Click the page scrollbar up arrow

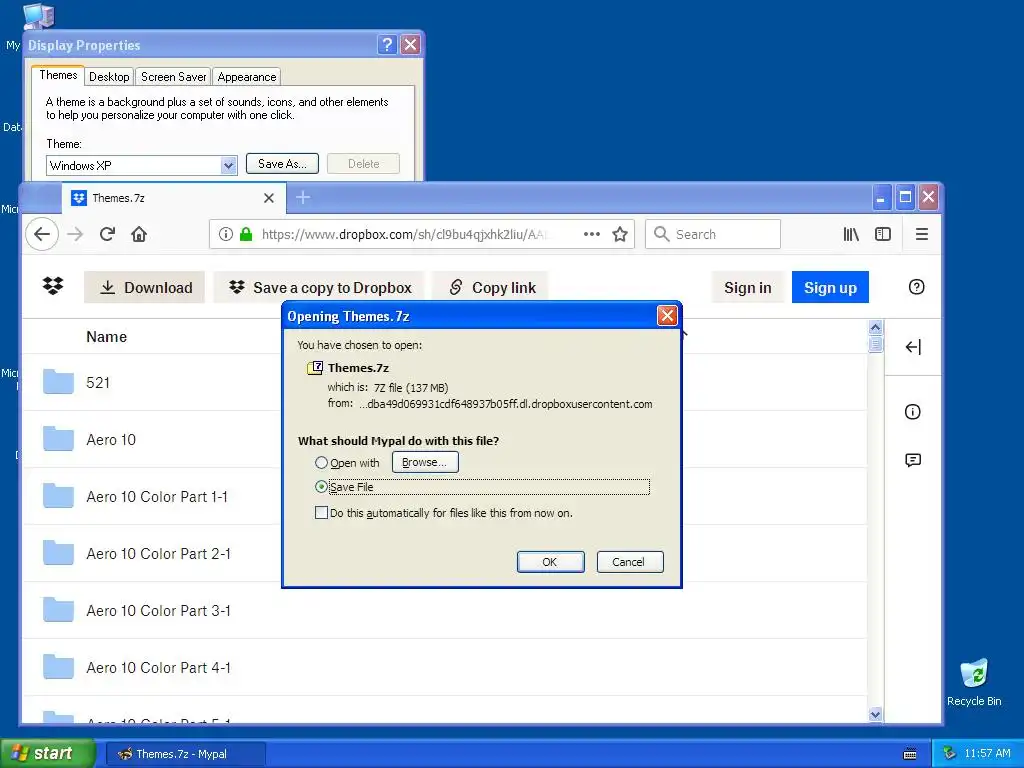[876, 327]
